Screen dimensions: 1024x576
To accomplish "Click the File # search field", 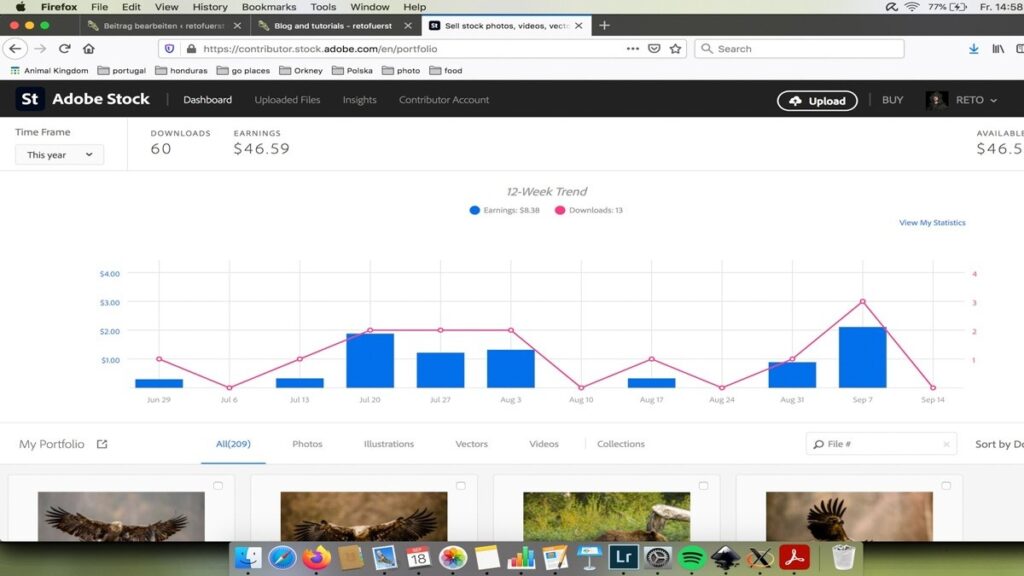I will (880, 444).
